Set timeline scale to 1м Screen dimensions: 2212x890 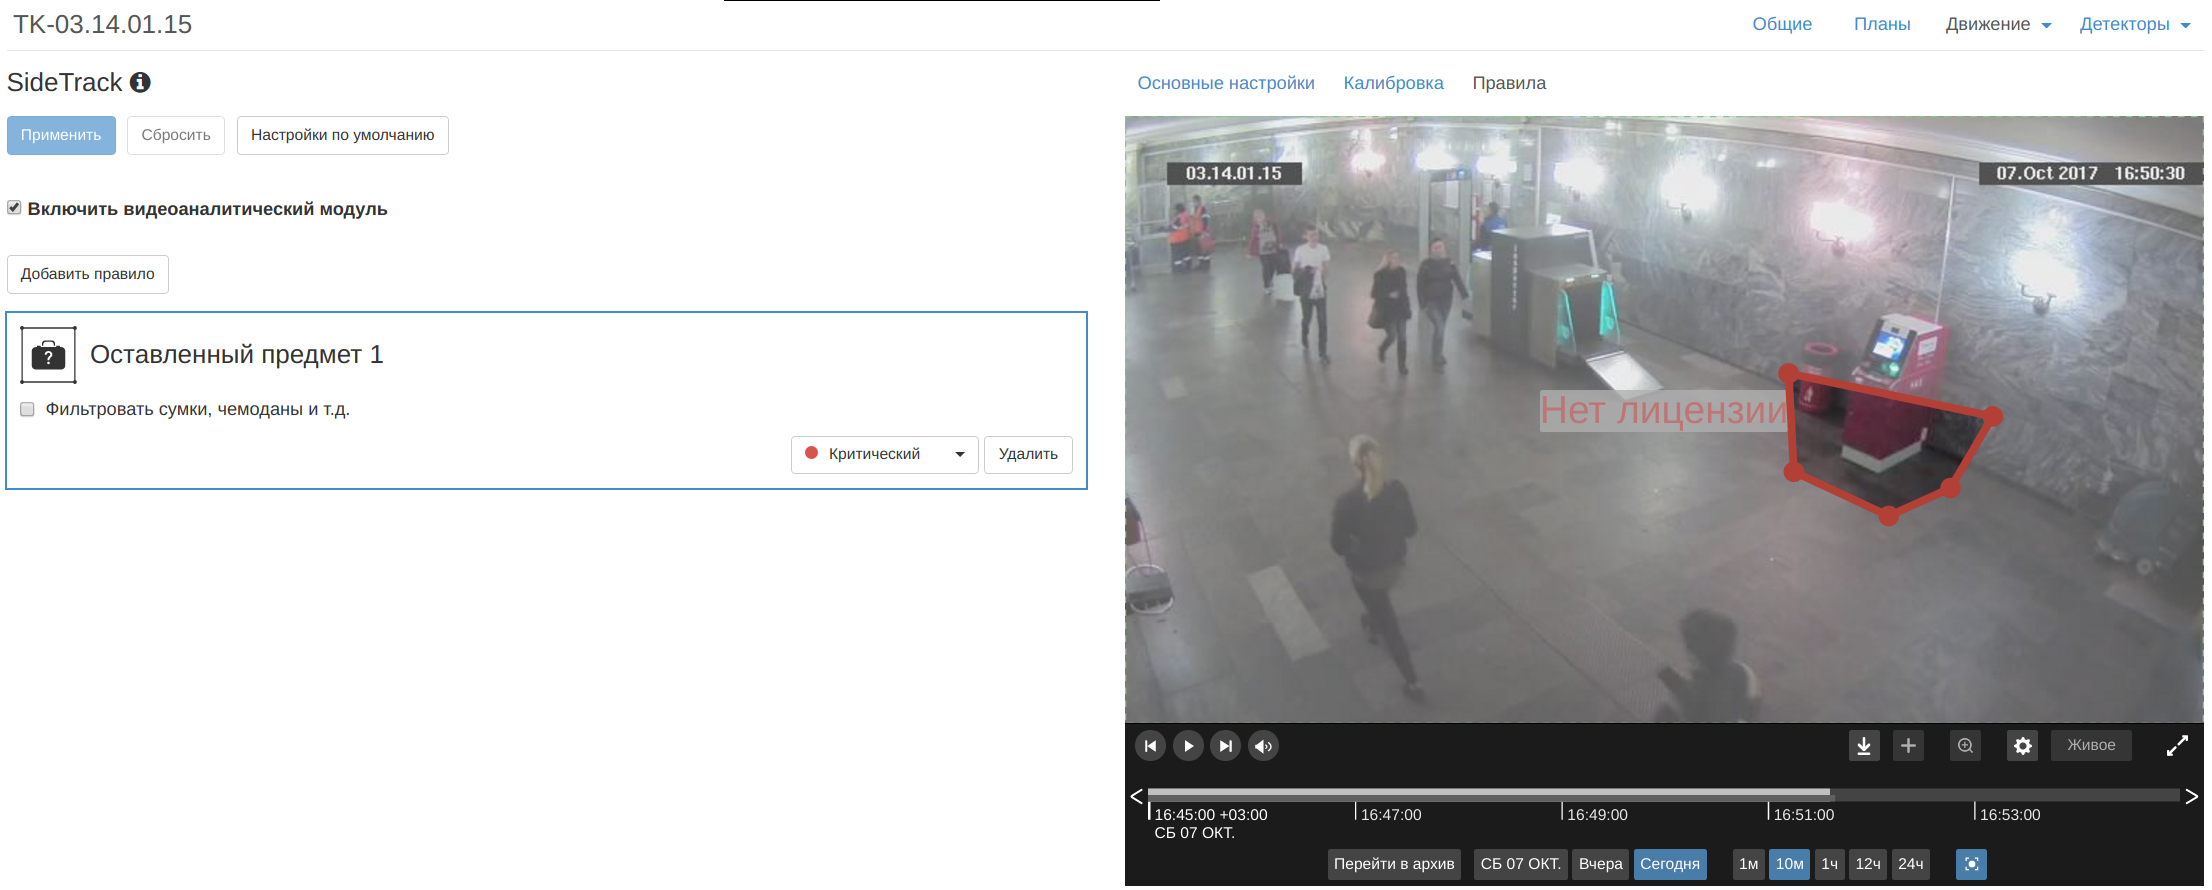pos(1748,864)
